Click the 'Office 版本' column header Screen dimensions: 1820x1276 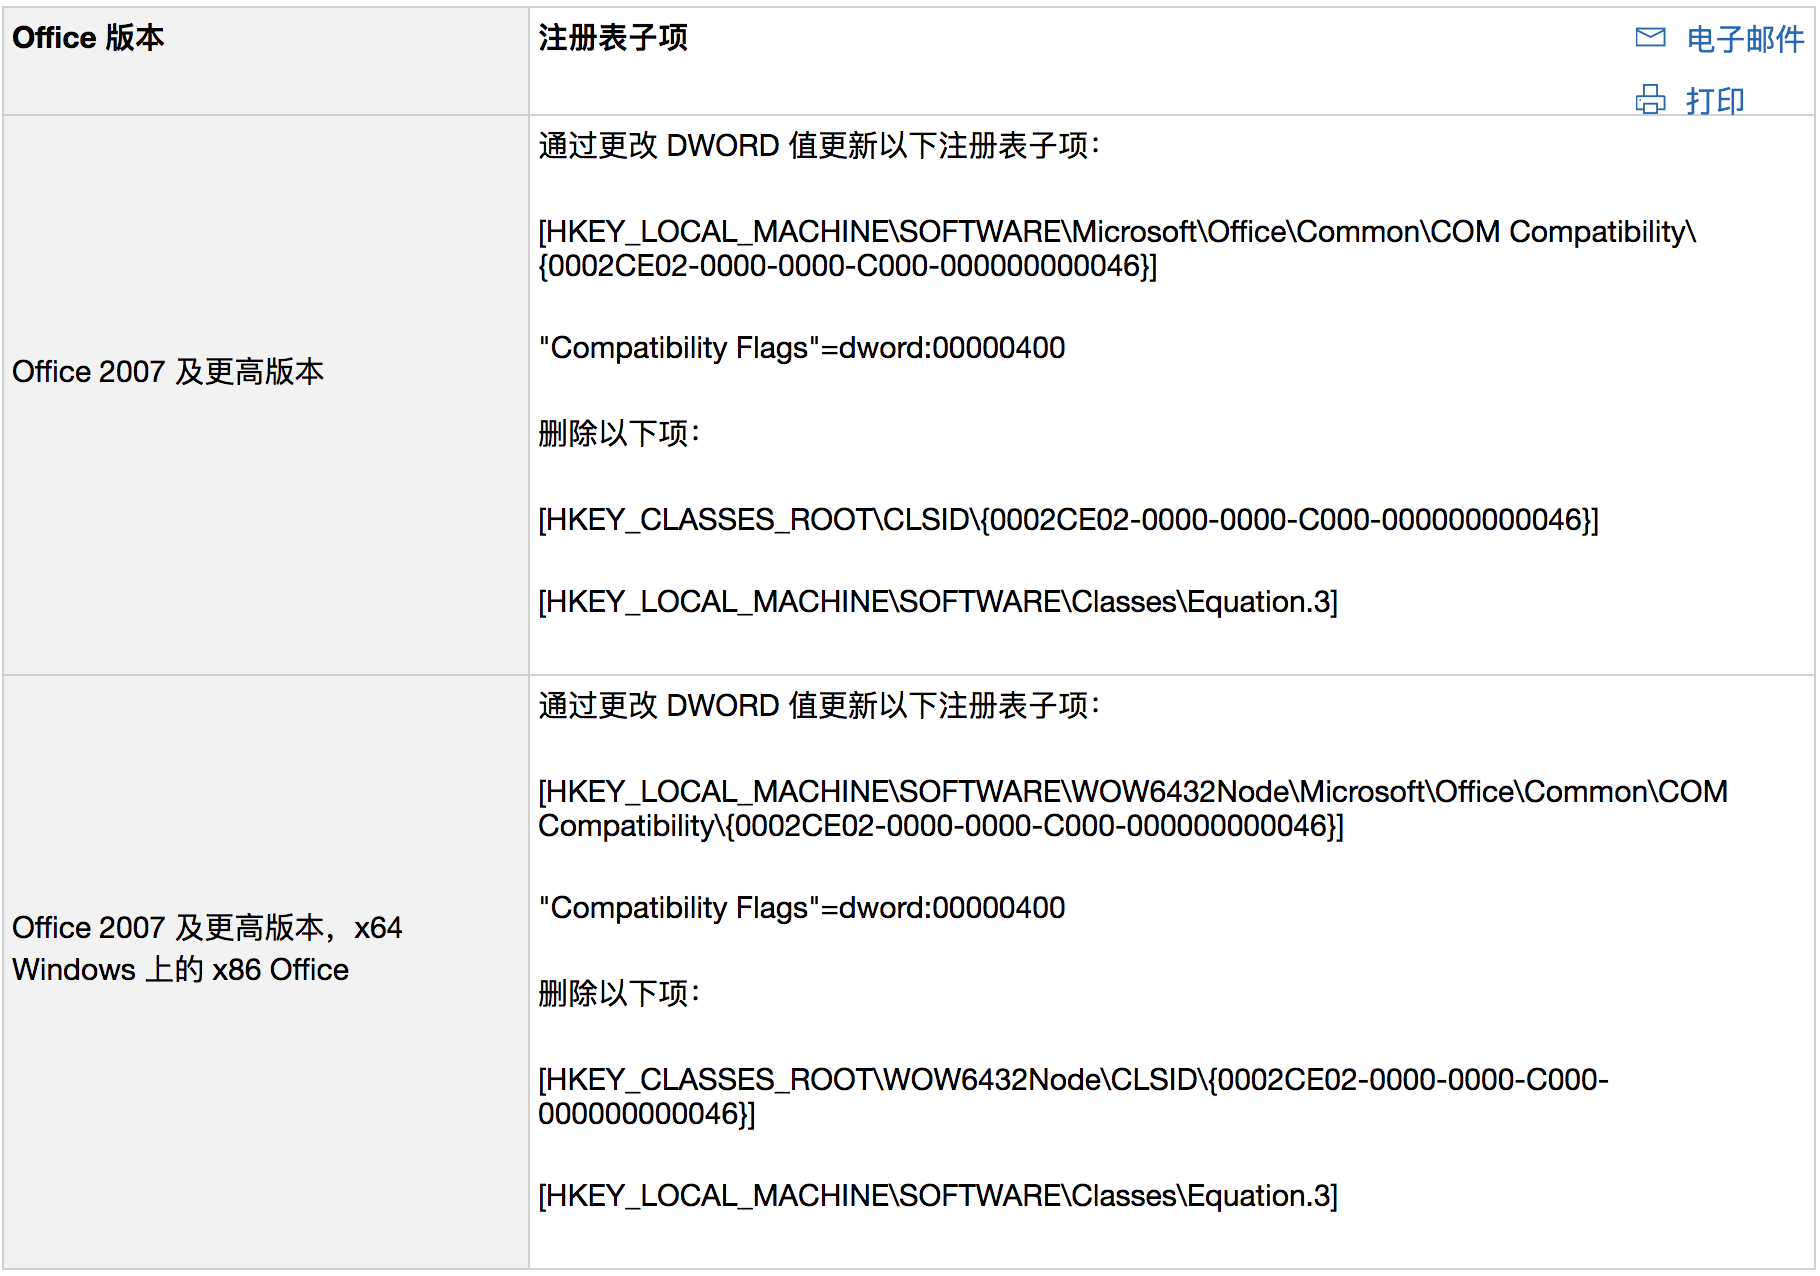(88, 38)
